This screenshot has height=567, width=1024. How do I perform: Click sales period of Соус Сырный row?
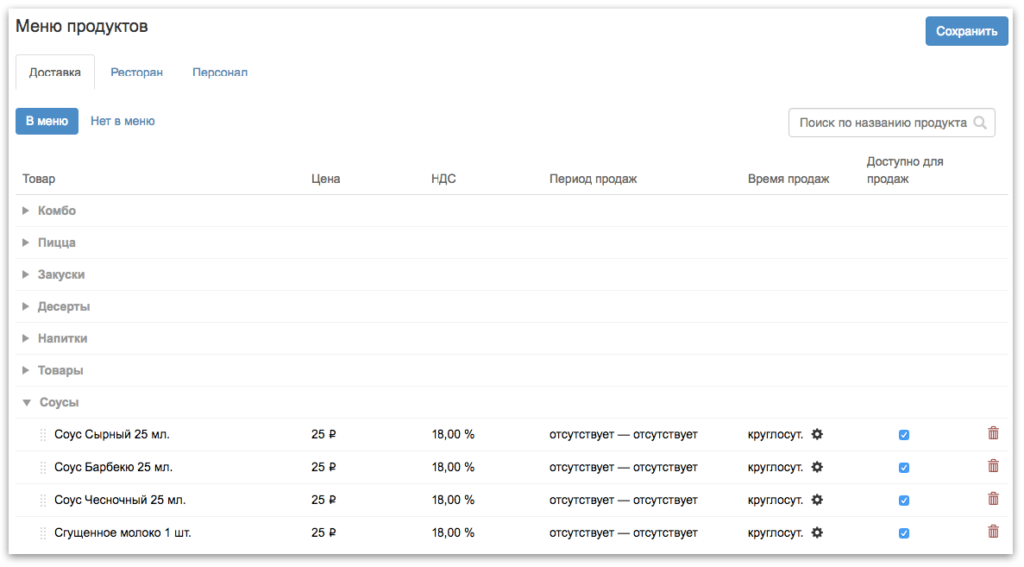click(624, 434)
